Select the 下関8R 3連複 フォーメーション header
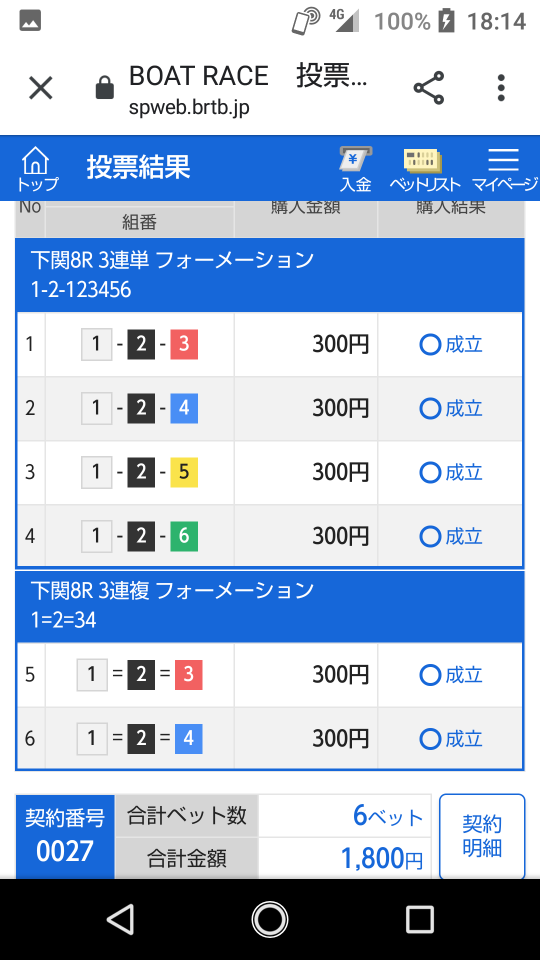The width and height of the screenshot is (540, 960). coord(270,606)
